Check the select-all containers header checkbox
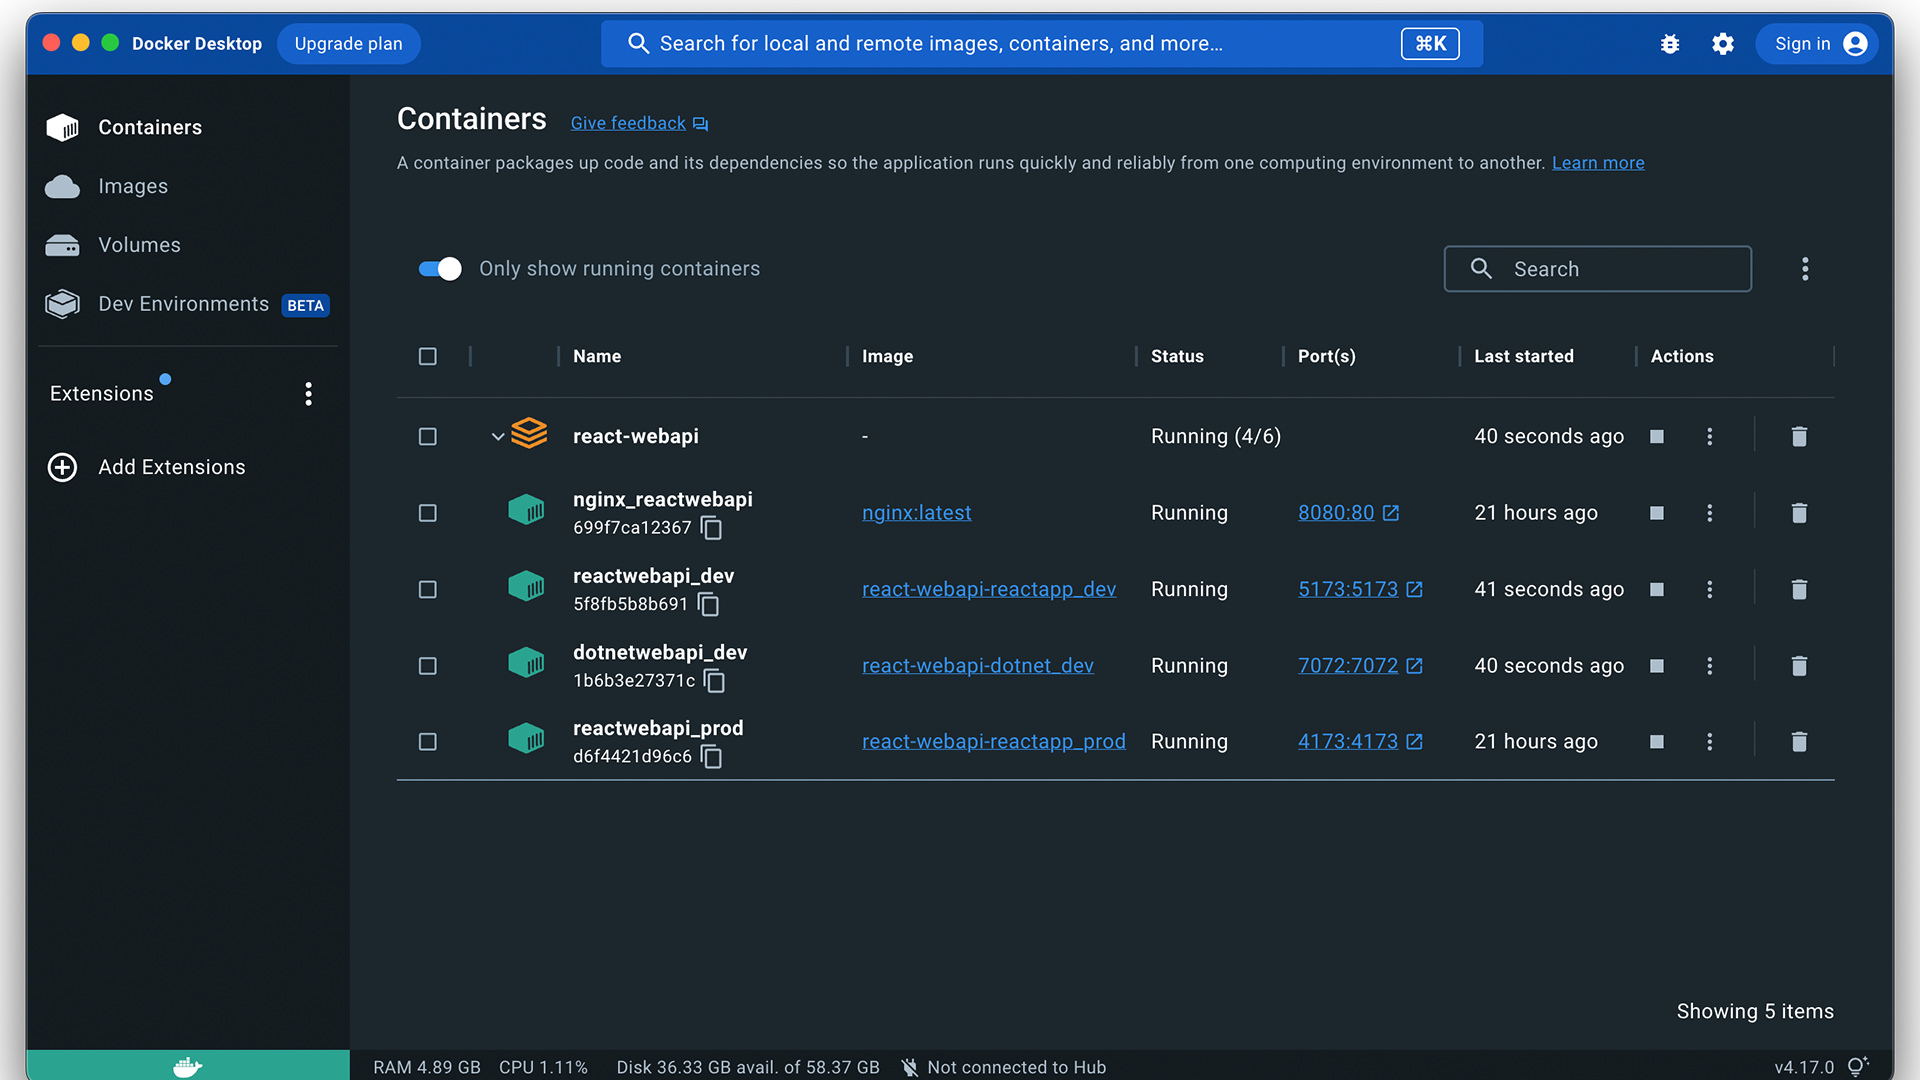This screenshot has height=1080, width=1920. pos(428,357)
